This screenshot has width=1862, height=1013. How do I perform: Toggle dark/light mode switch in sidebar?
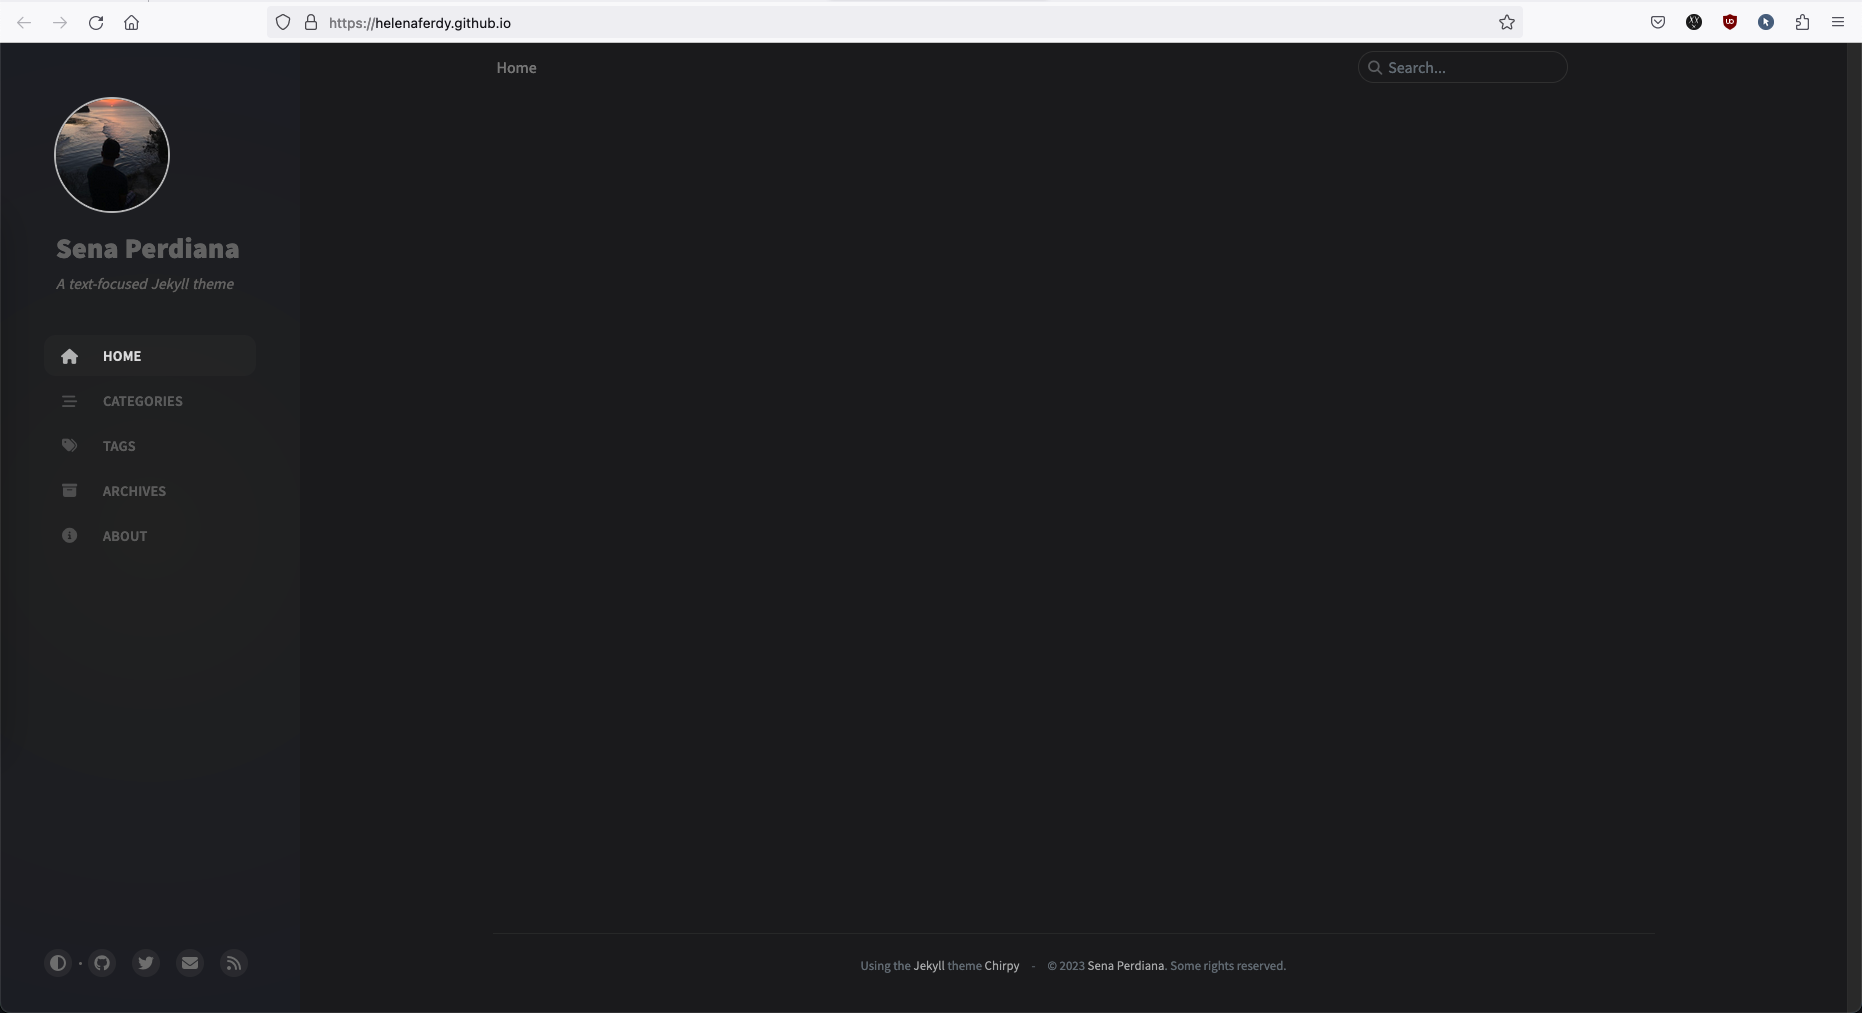tap(58, 963)
